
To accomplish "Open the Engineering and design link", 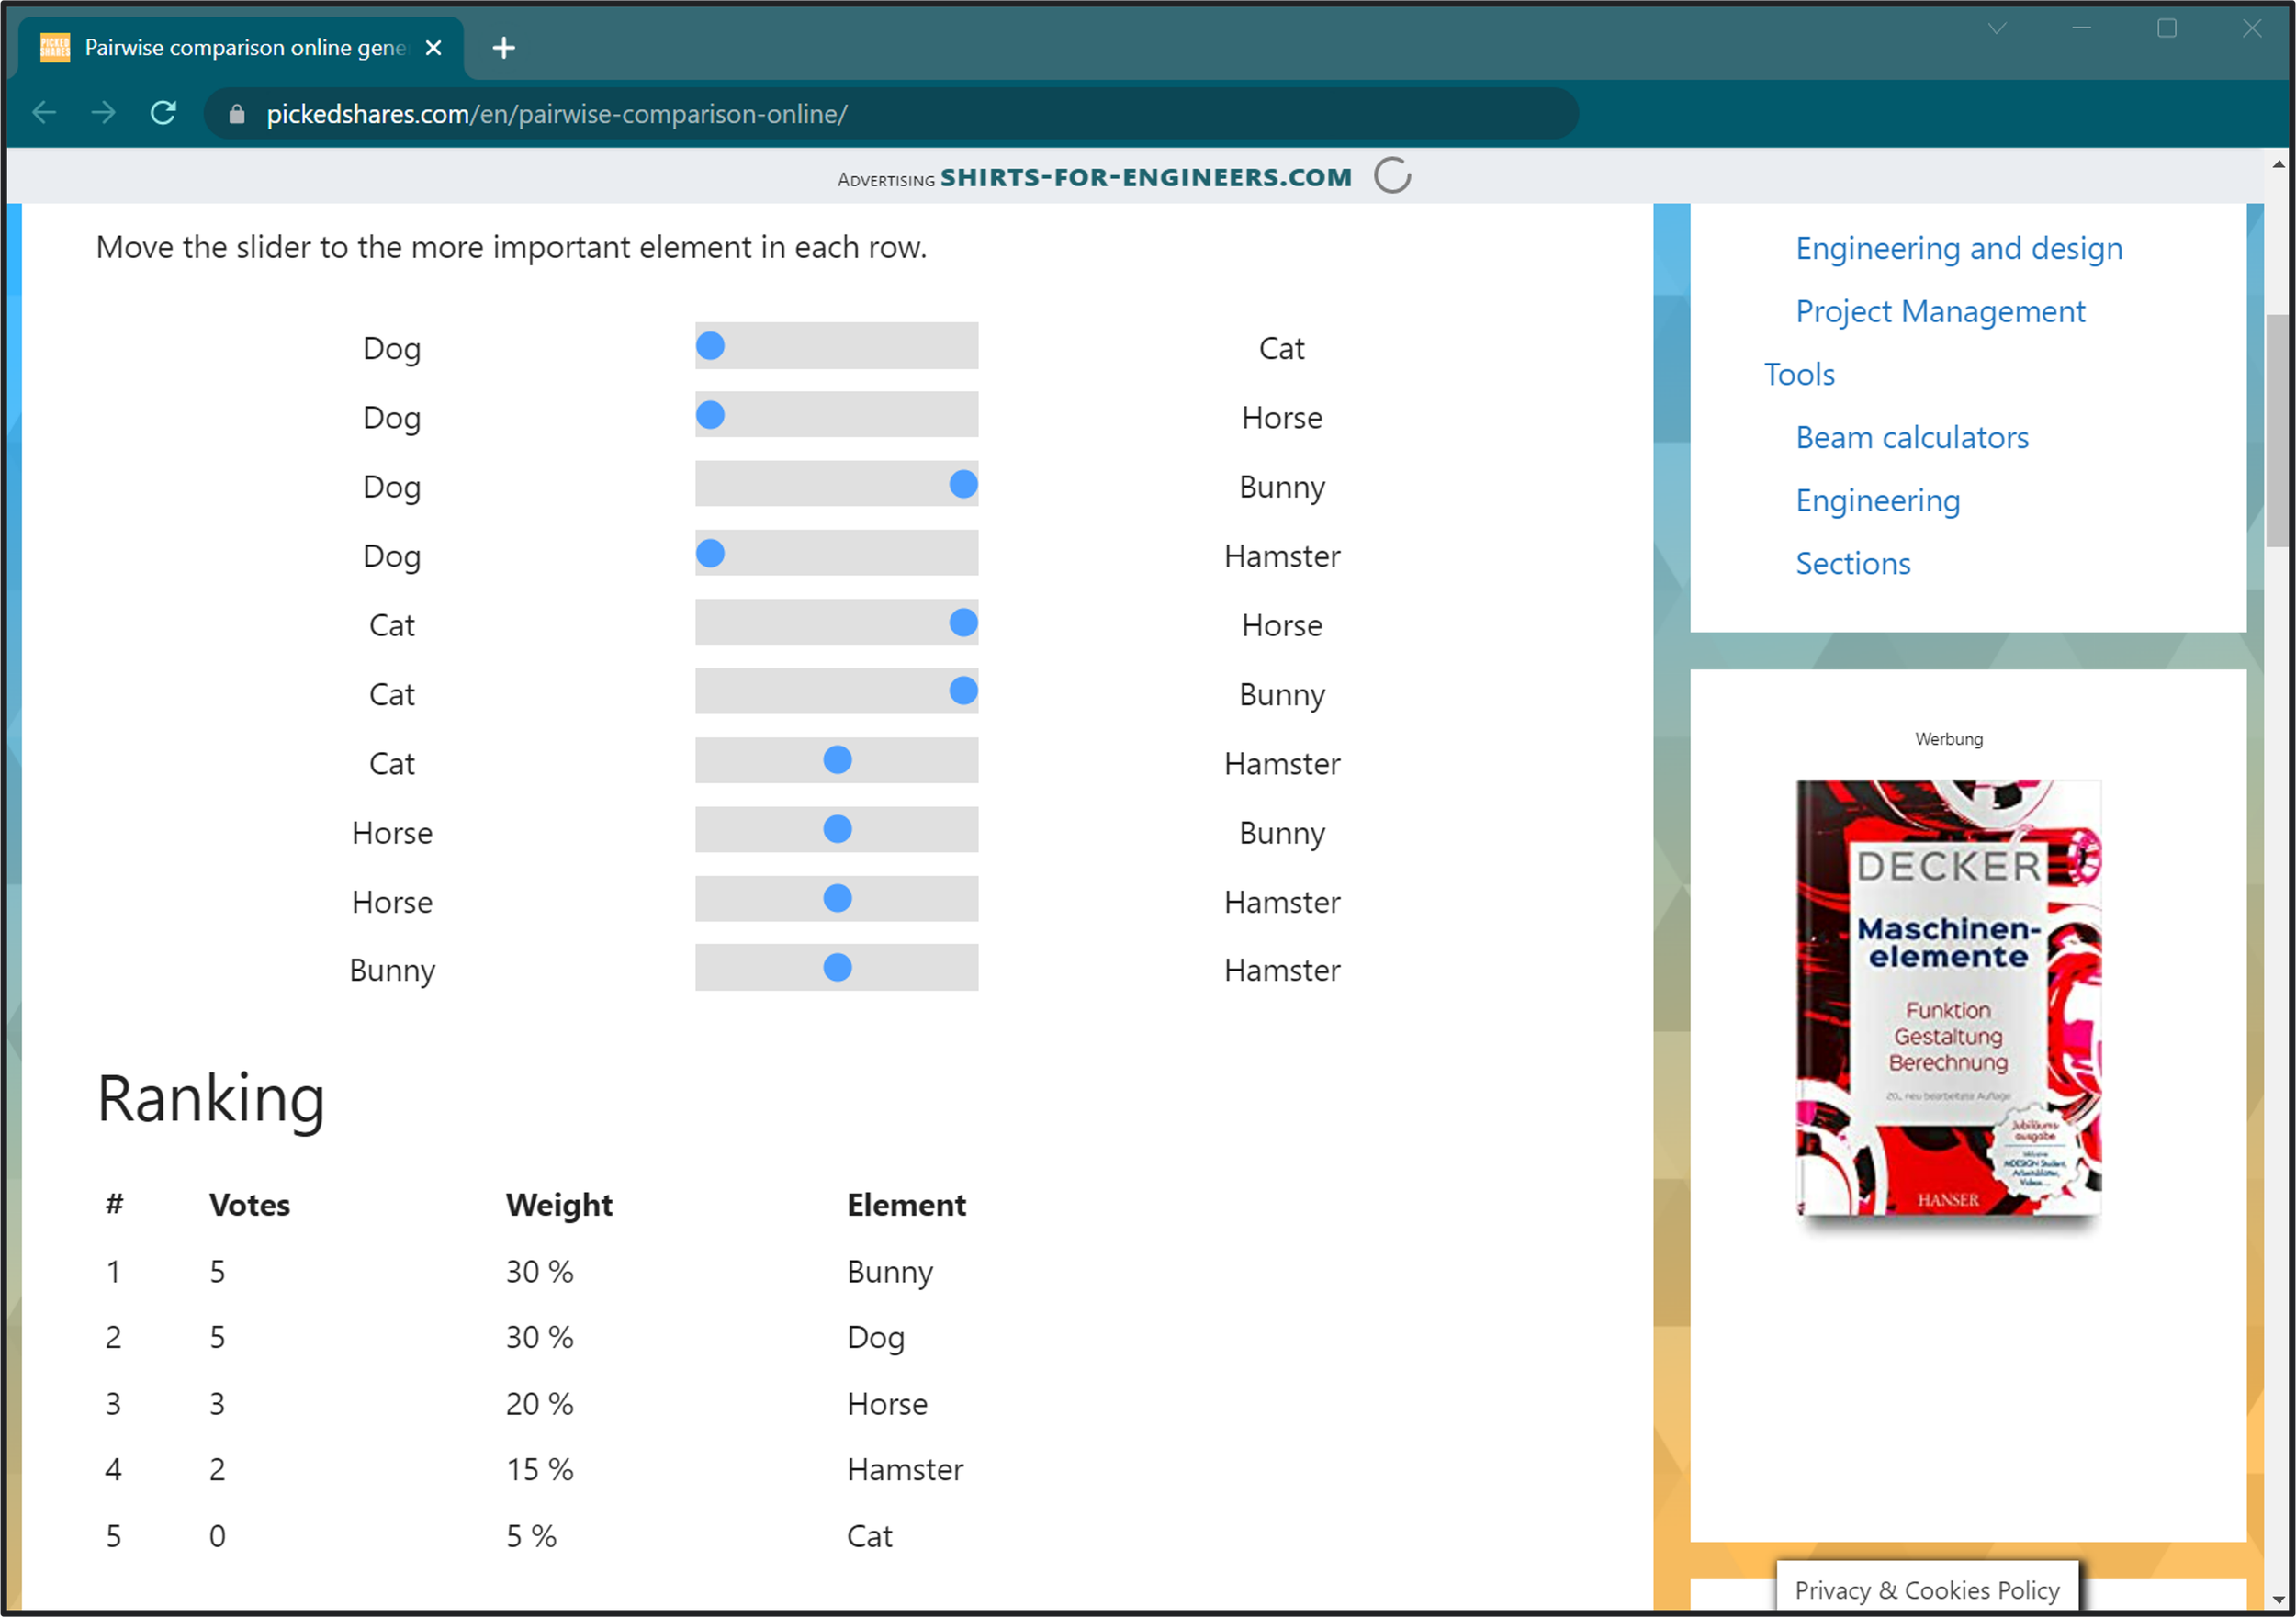I will 1958,248.
